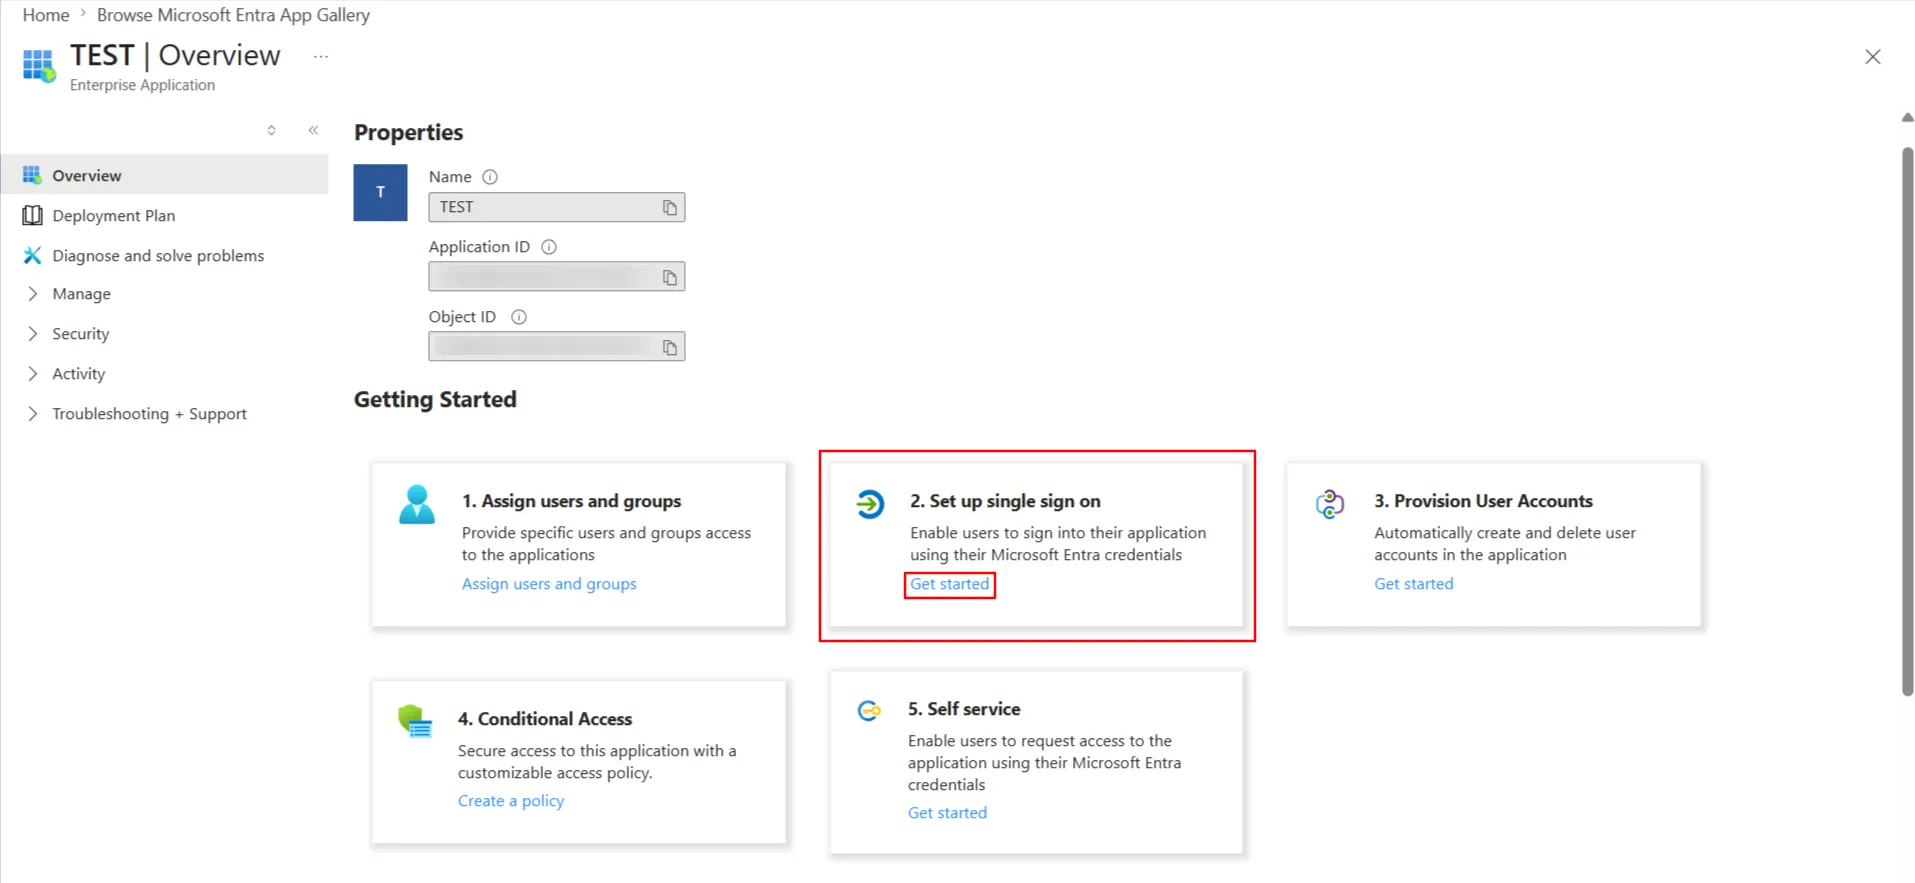This screenshot has width=1915, height=883.
Task: Click the info icon beside Object ID
Action: pos(519,317)
